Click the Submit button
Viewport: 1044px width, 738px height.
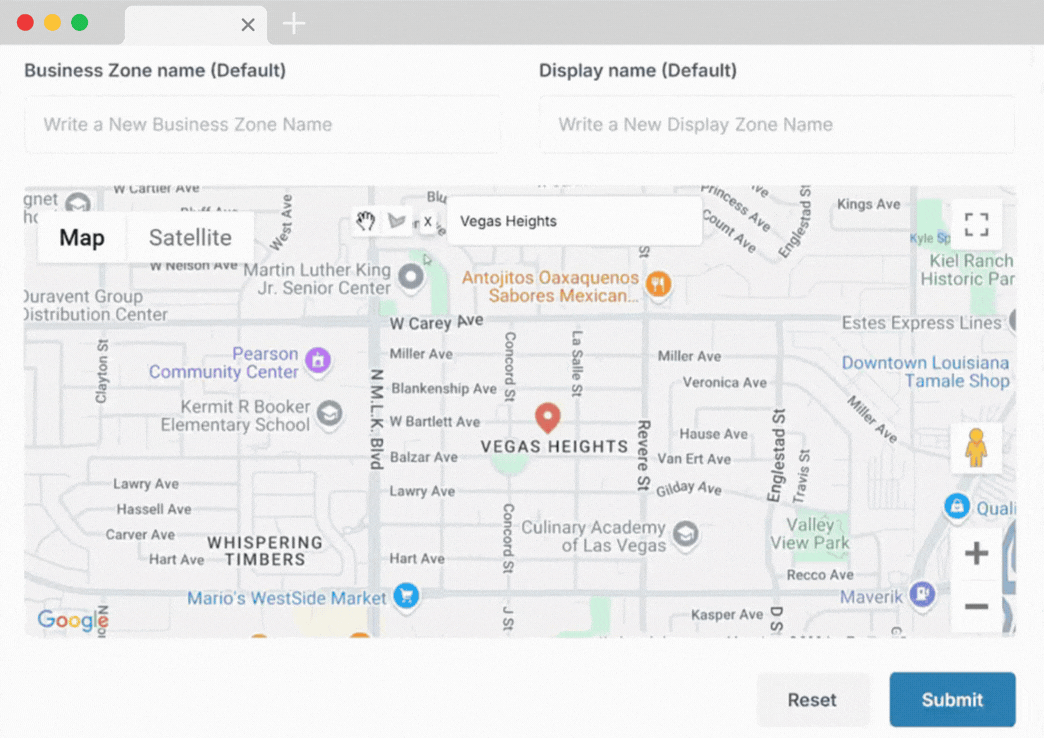(x=952, y=699)
